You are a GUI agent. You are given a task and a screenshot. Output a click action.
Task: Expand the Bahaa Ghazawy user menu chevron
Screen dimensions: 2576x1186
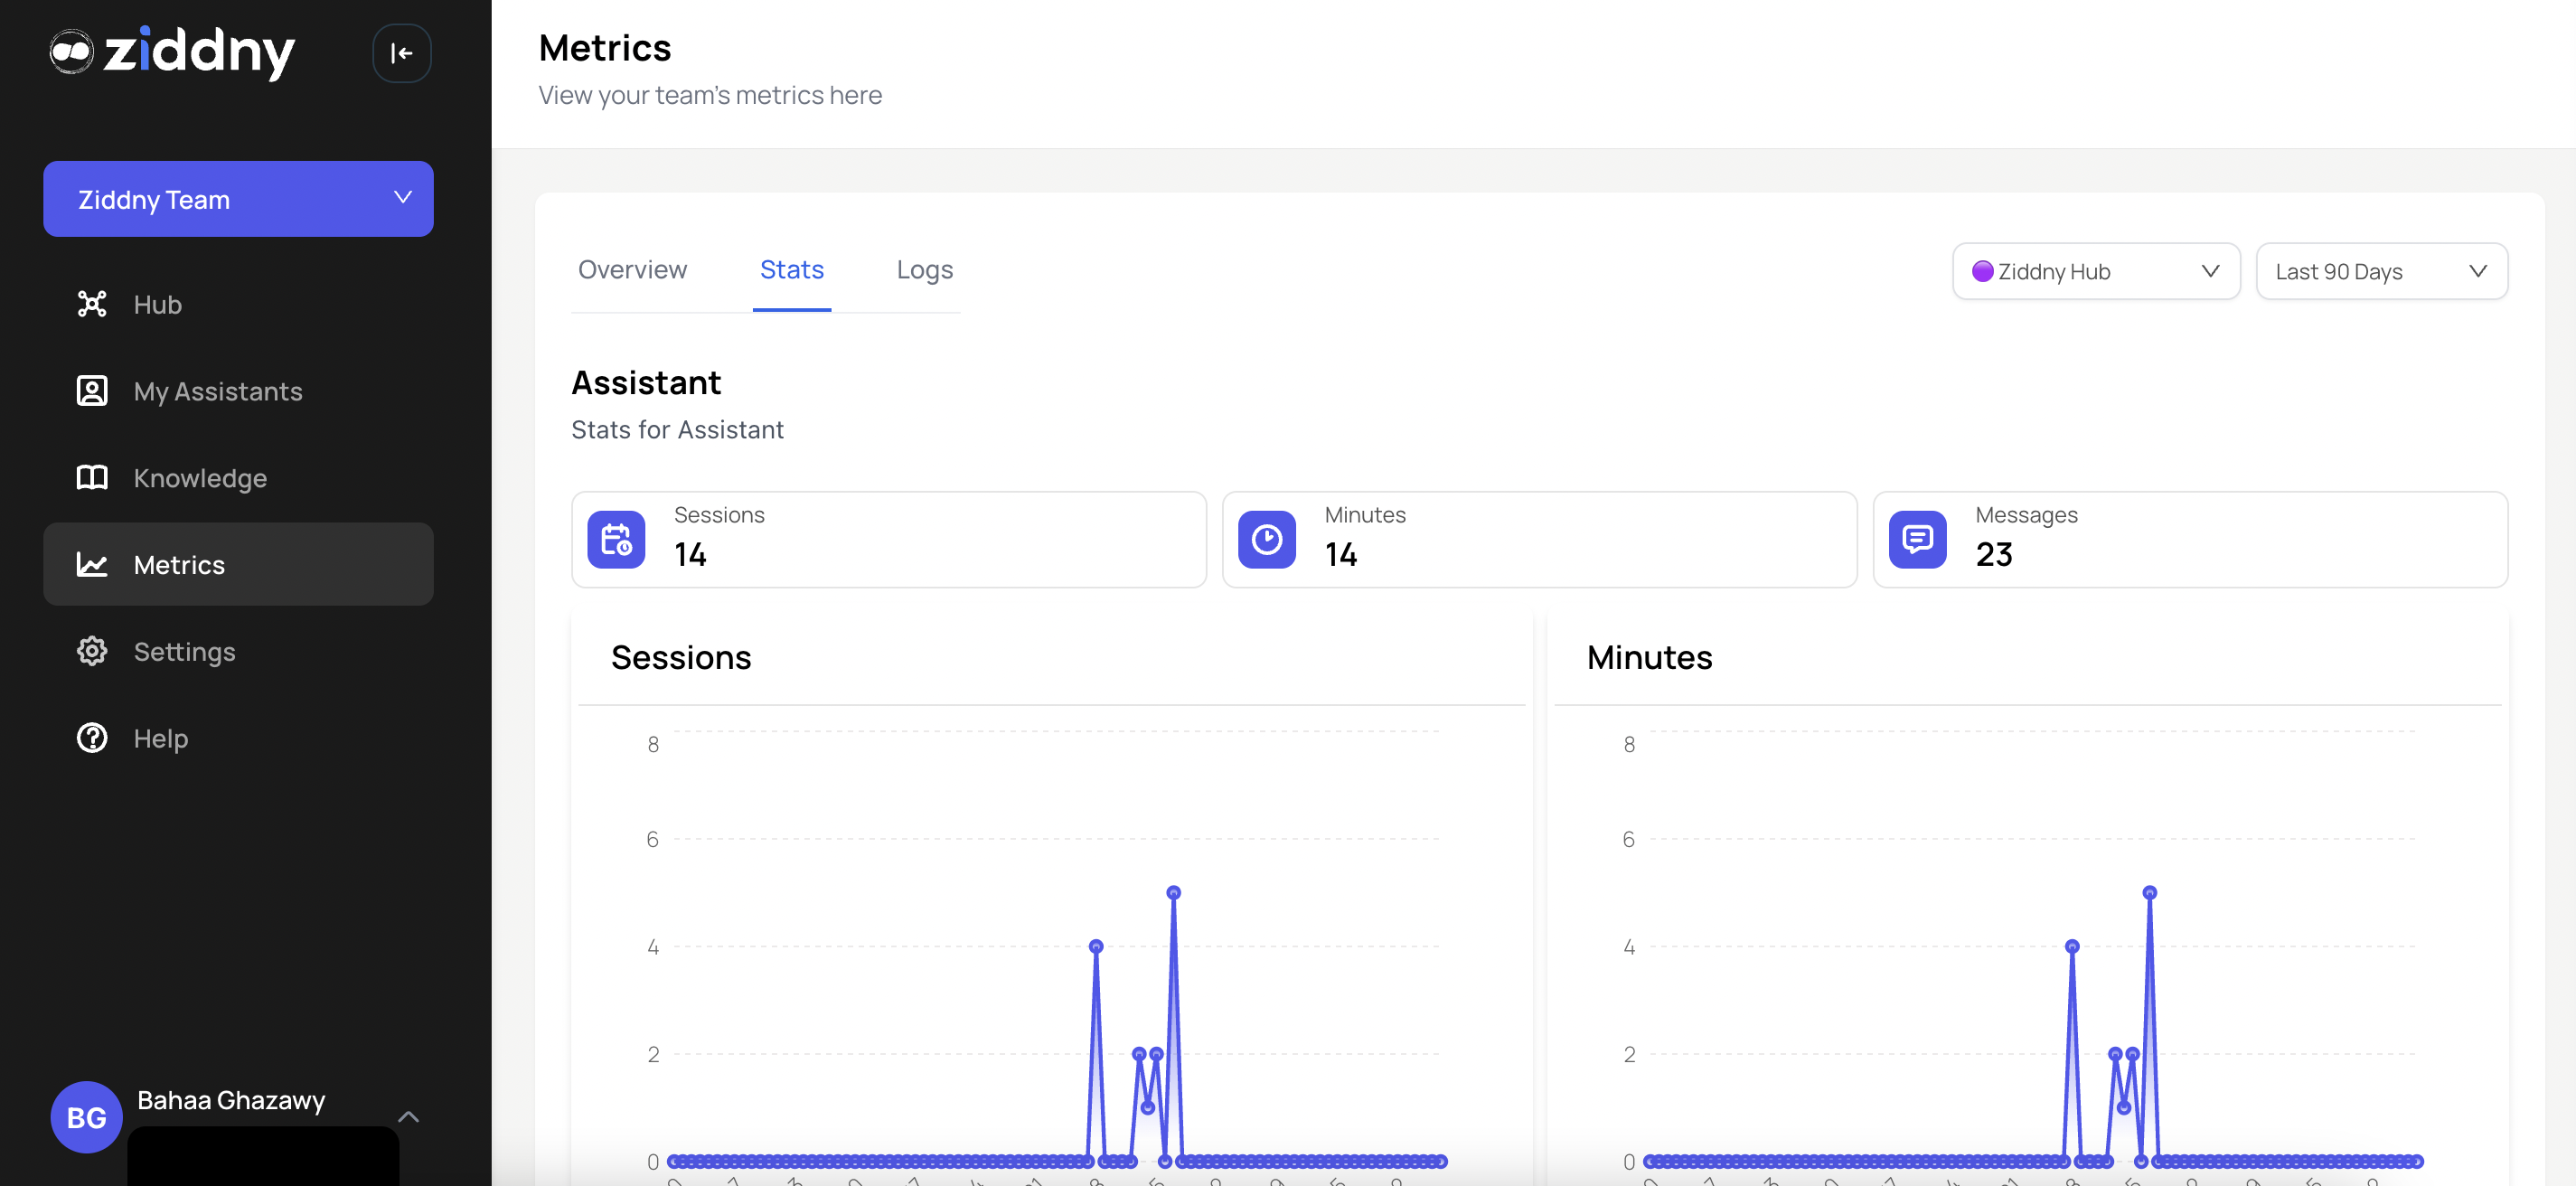pyautogui.click(x=408, y=1116)
